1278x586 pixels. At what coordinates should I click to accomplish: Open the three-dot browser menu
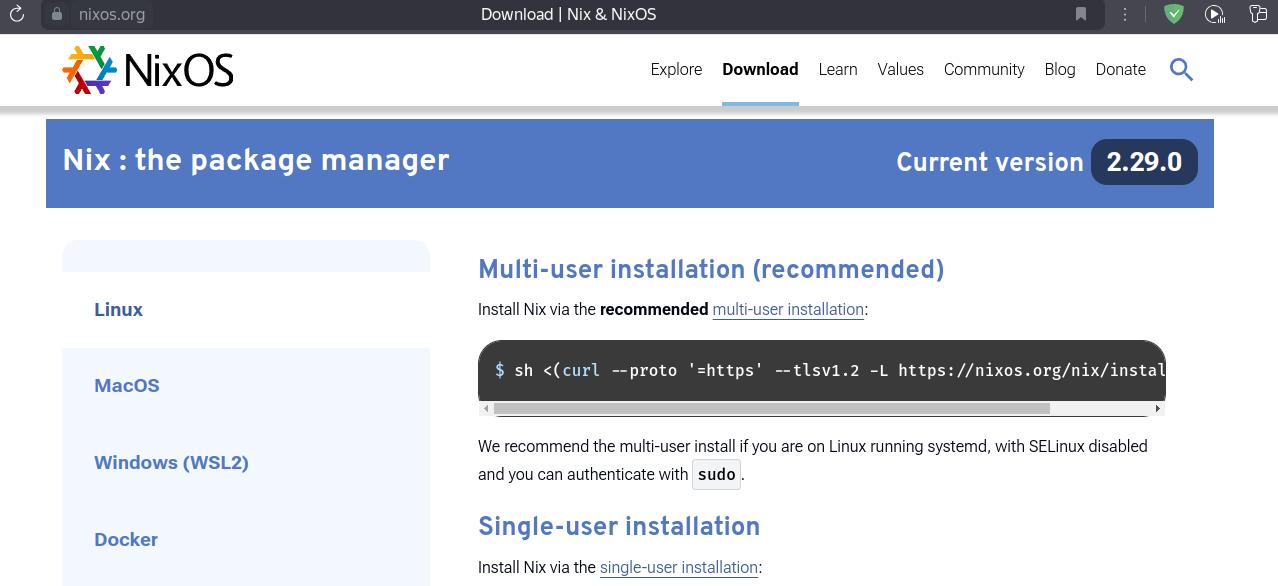point(1125,14)
